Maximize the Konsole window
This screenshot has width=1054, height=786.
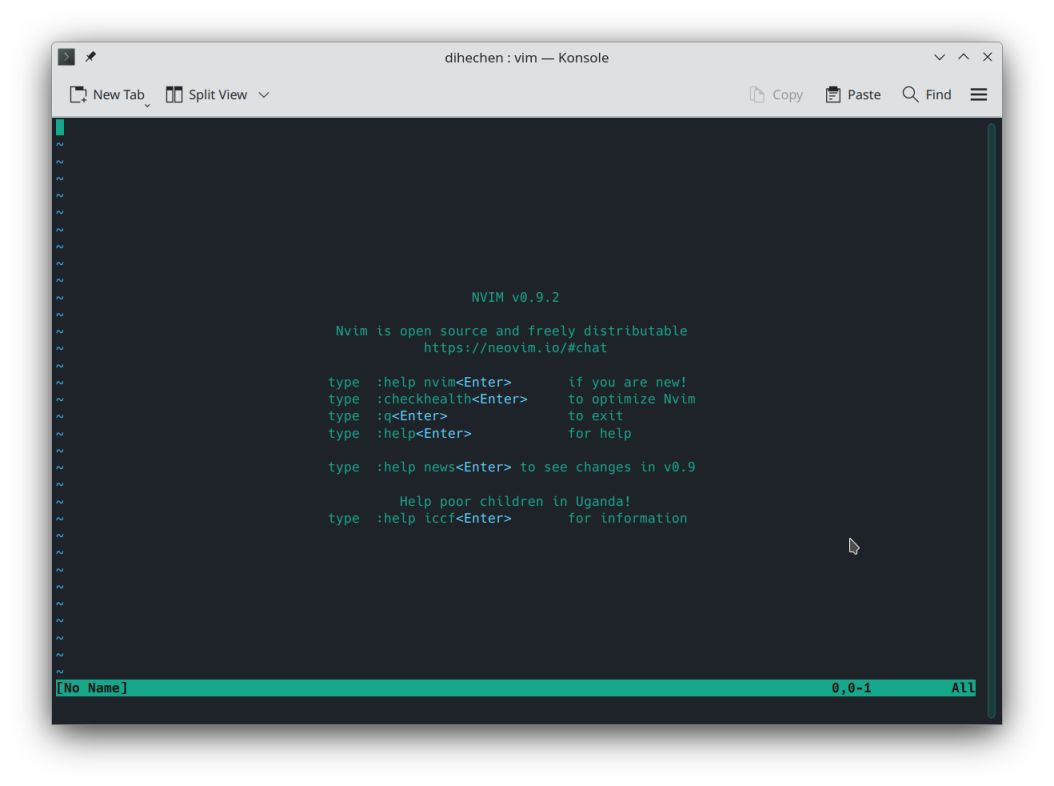pyautogui.click(x=963, y=57)
